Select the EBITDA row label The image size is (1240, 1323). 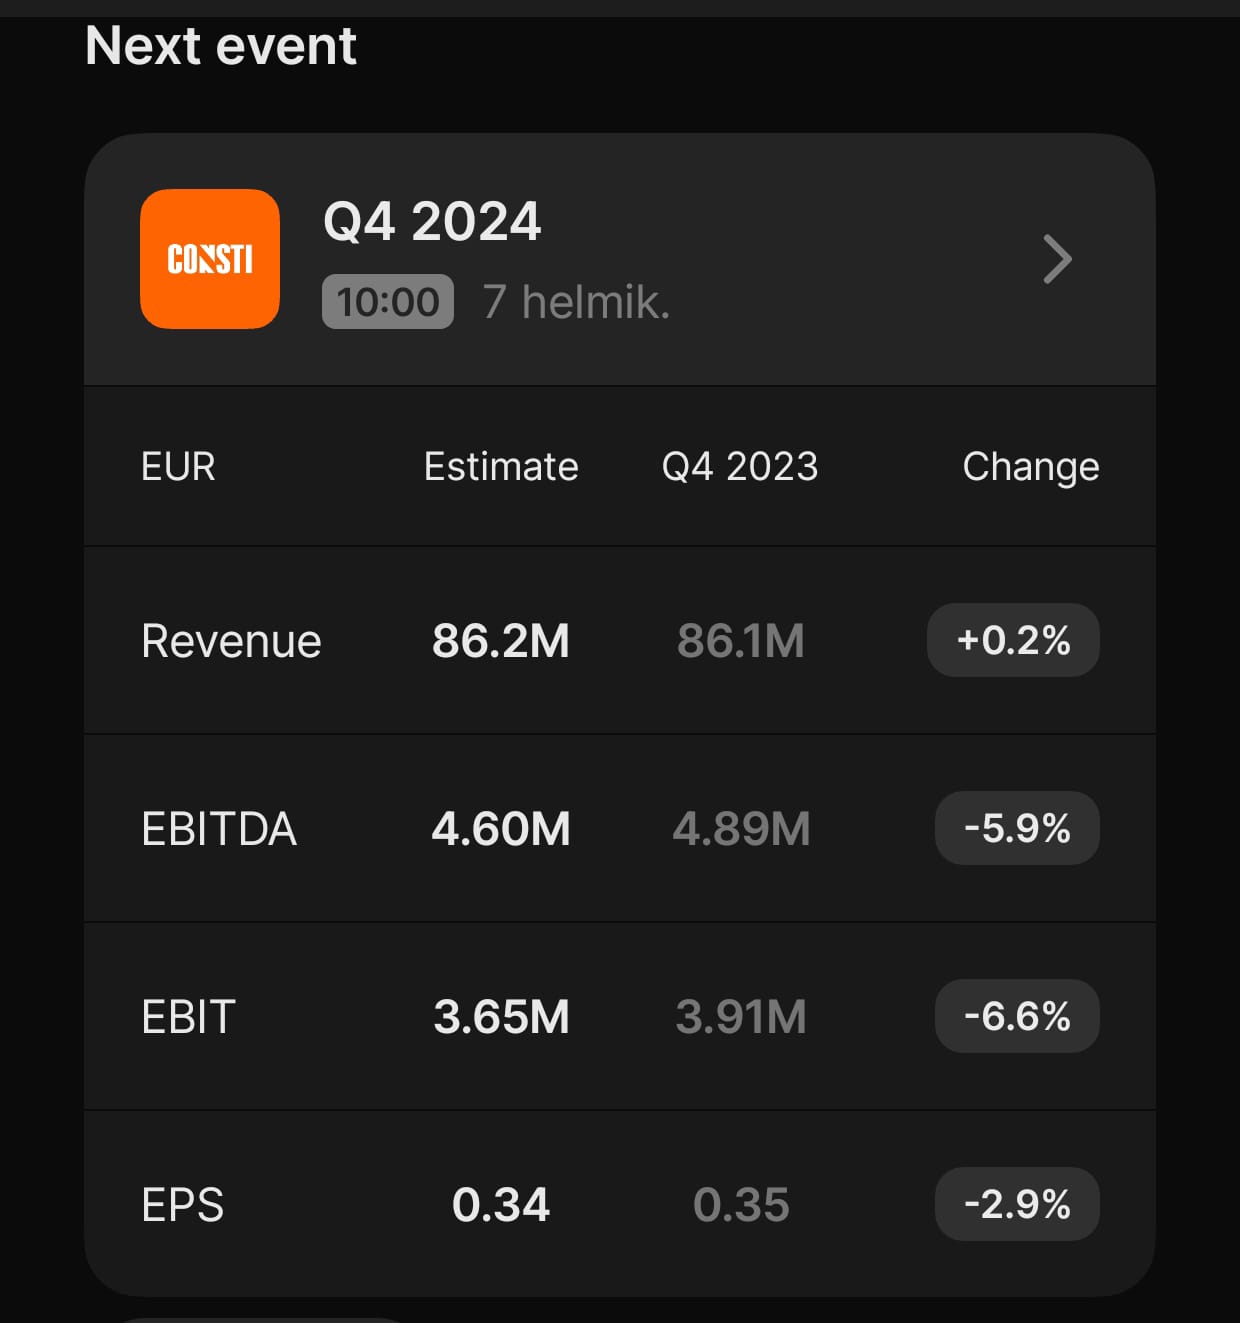click(x=219, y=829)
